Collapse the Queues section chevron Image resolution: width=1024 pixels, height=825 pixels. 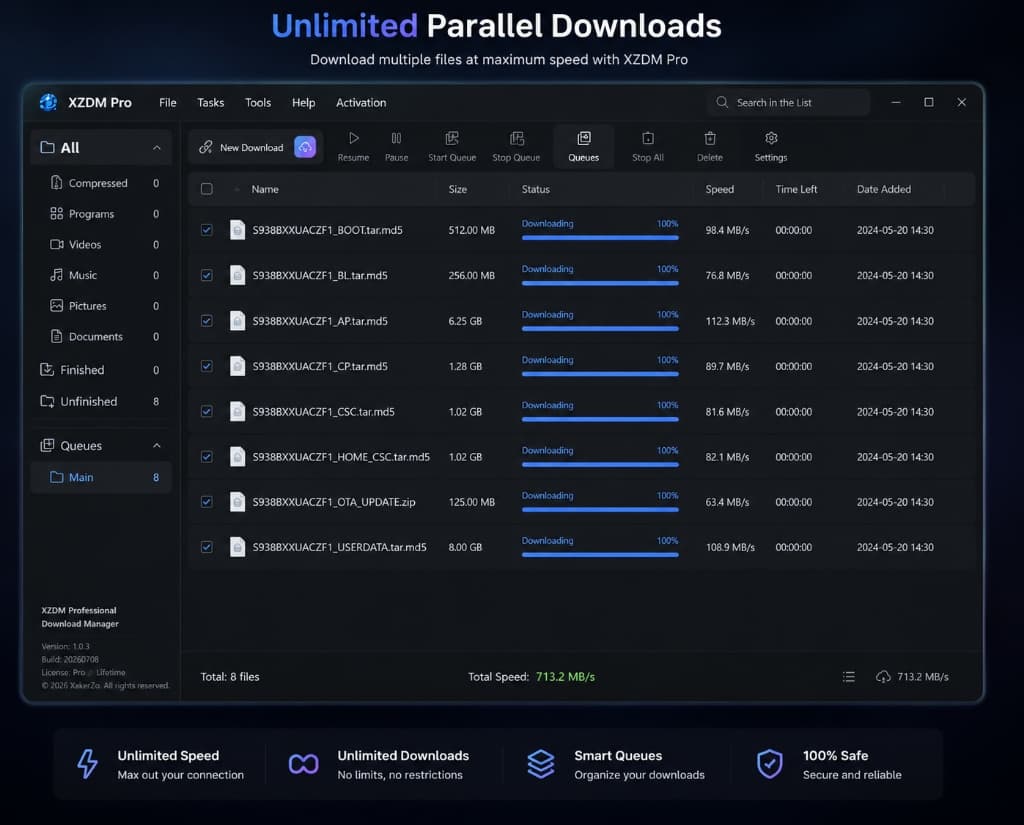click(157, 445)
